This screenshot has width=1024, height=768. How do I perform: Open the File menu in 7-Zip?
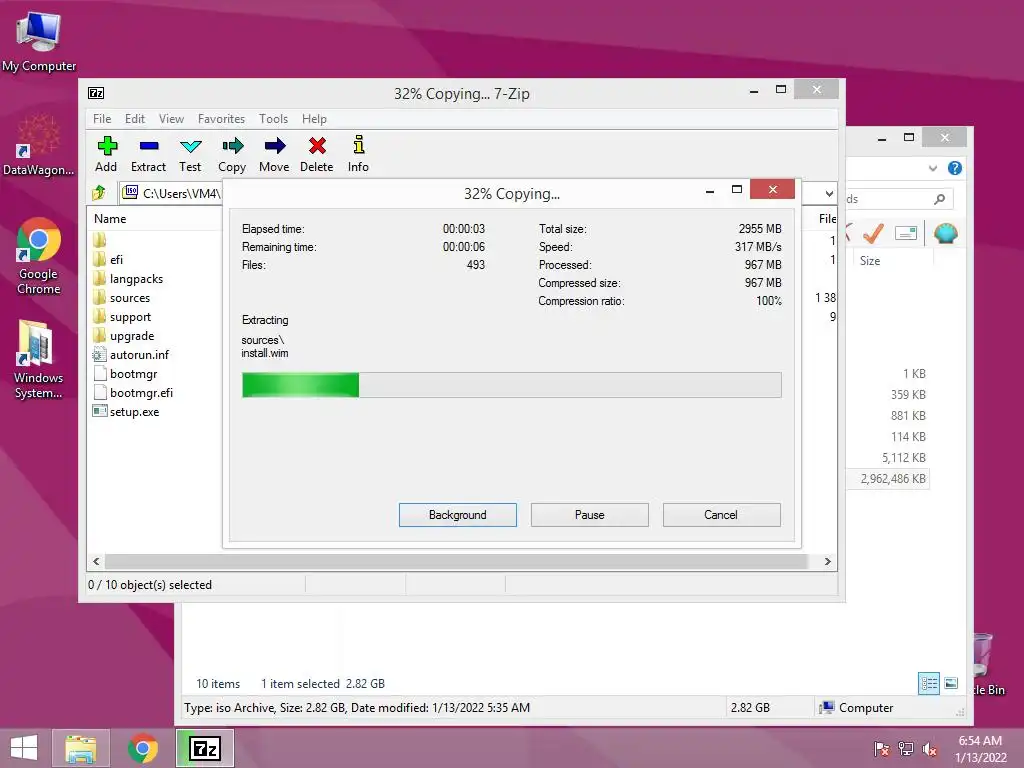102,119
